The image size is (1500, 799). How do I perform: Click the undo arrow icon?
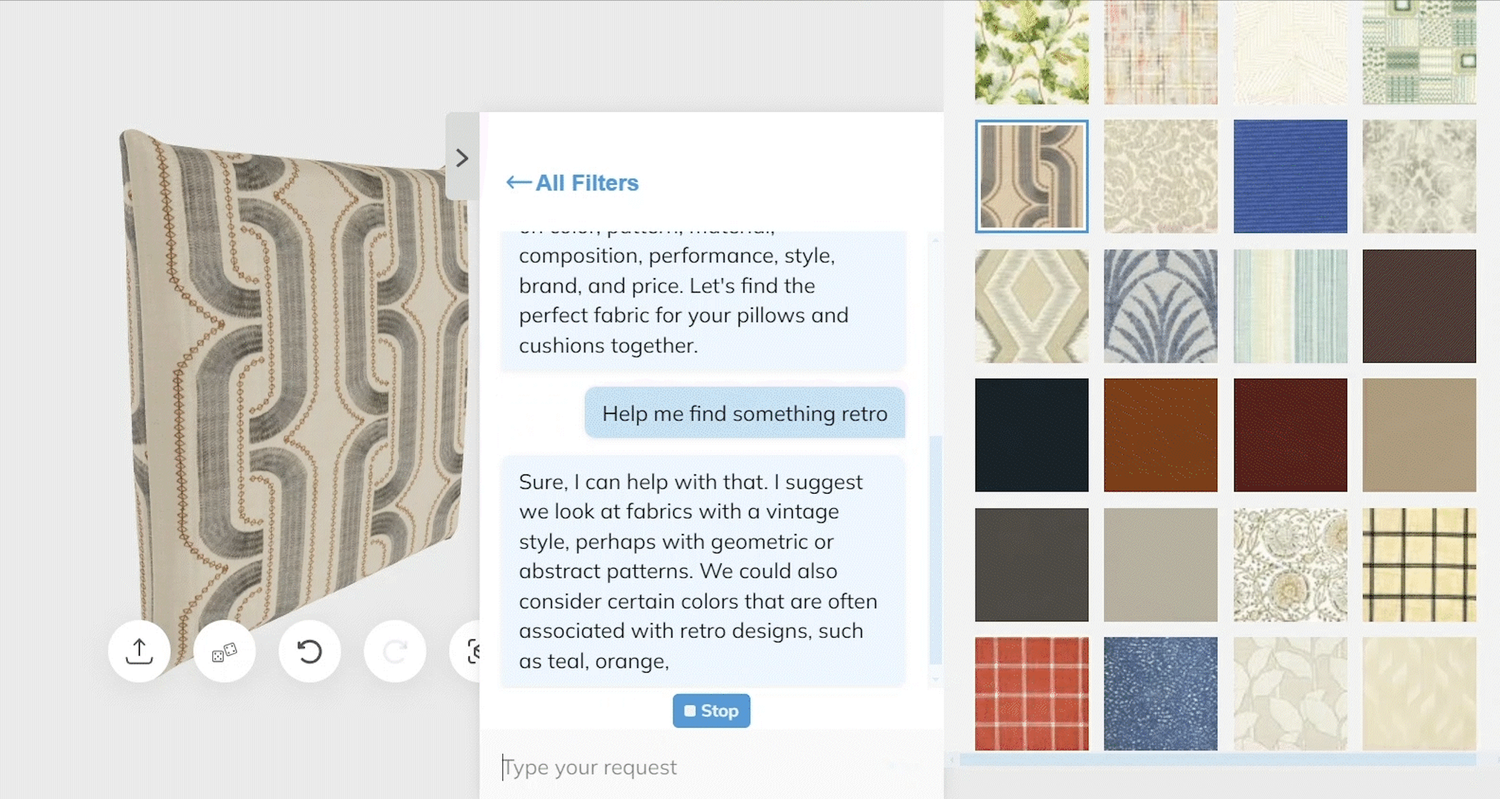(x=310, y=651)
